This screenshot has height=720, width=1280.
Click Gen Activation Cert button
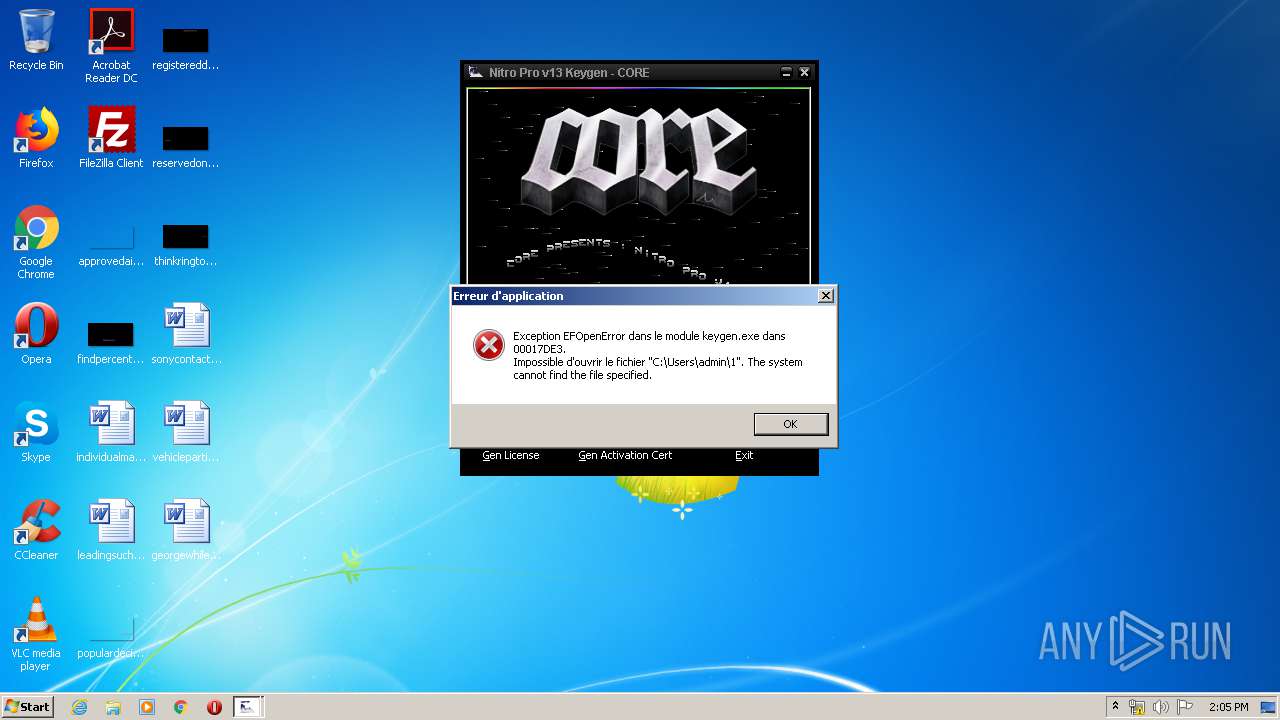[625, 455]
